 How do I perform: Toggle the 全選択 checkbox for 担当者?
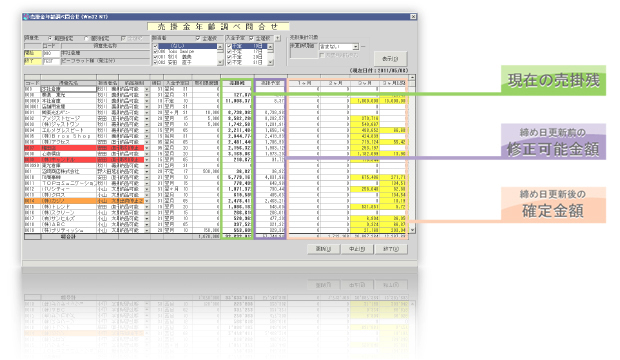pos(198,38)
